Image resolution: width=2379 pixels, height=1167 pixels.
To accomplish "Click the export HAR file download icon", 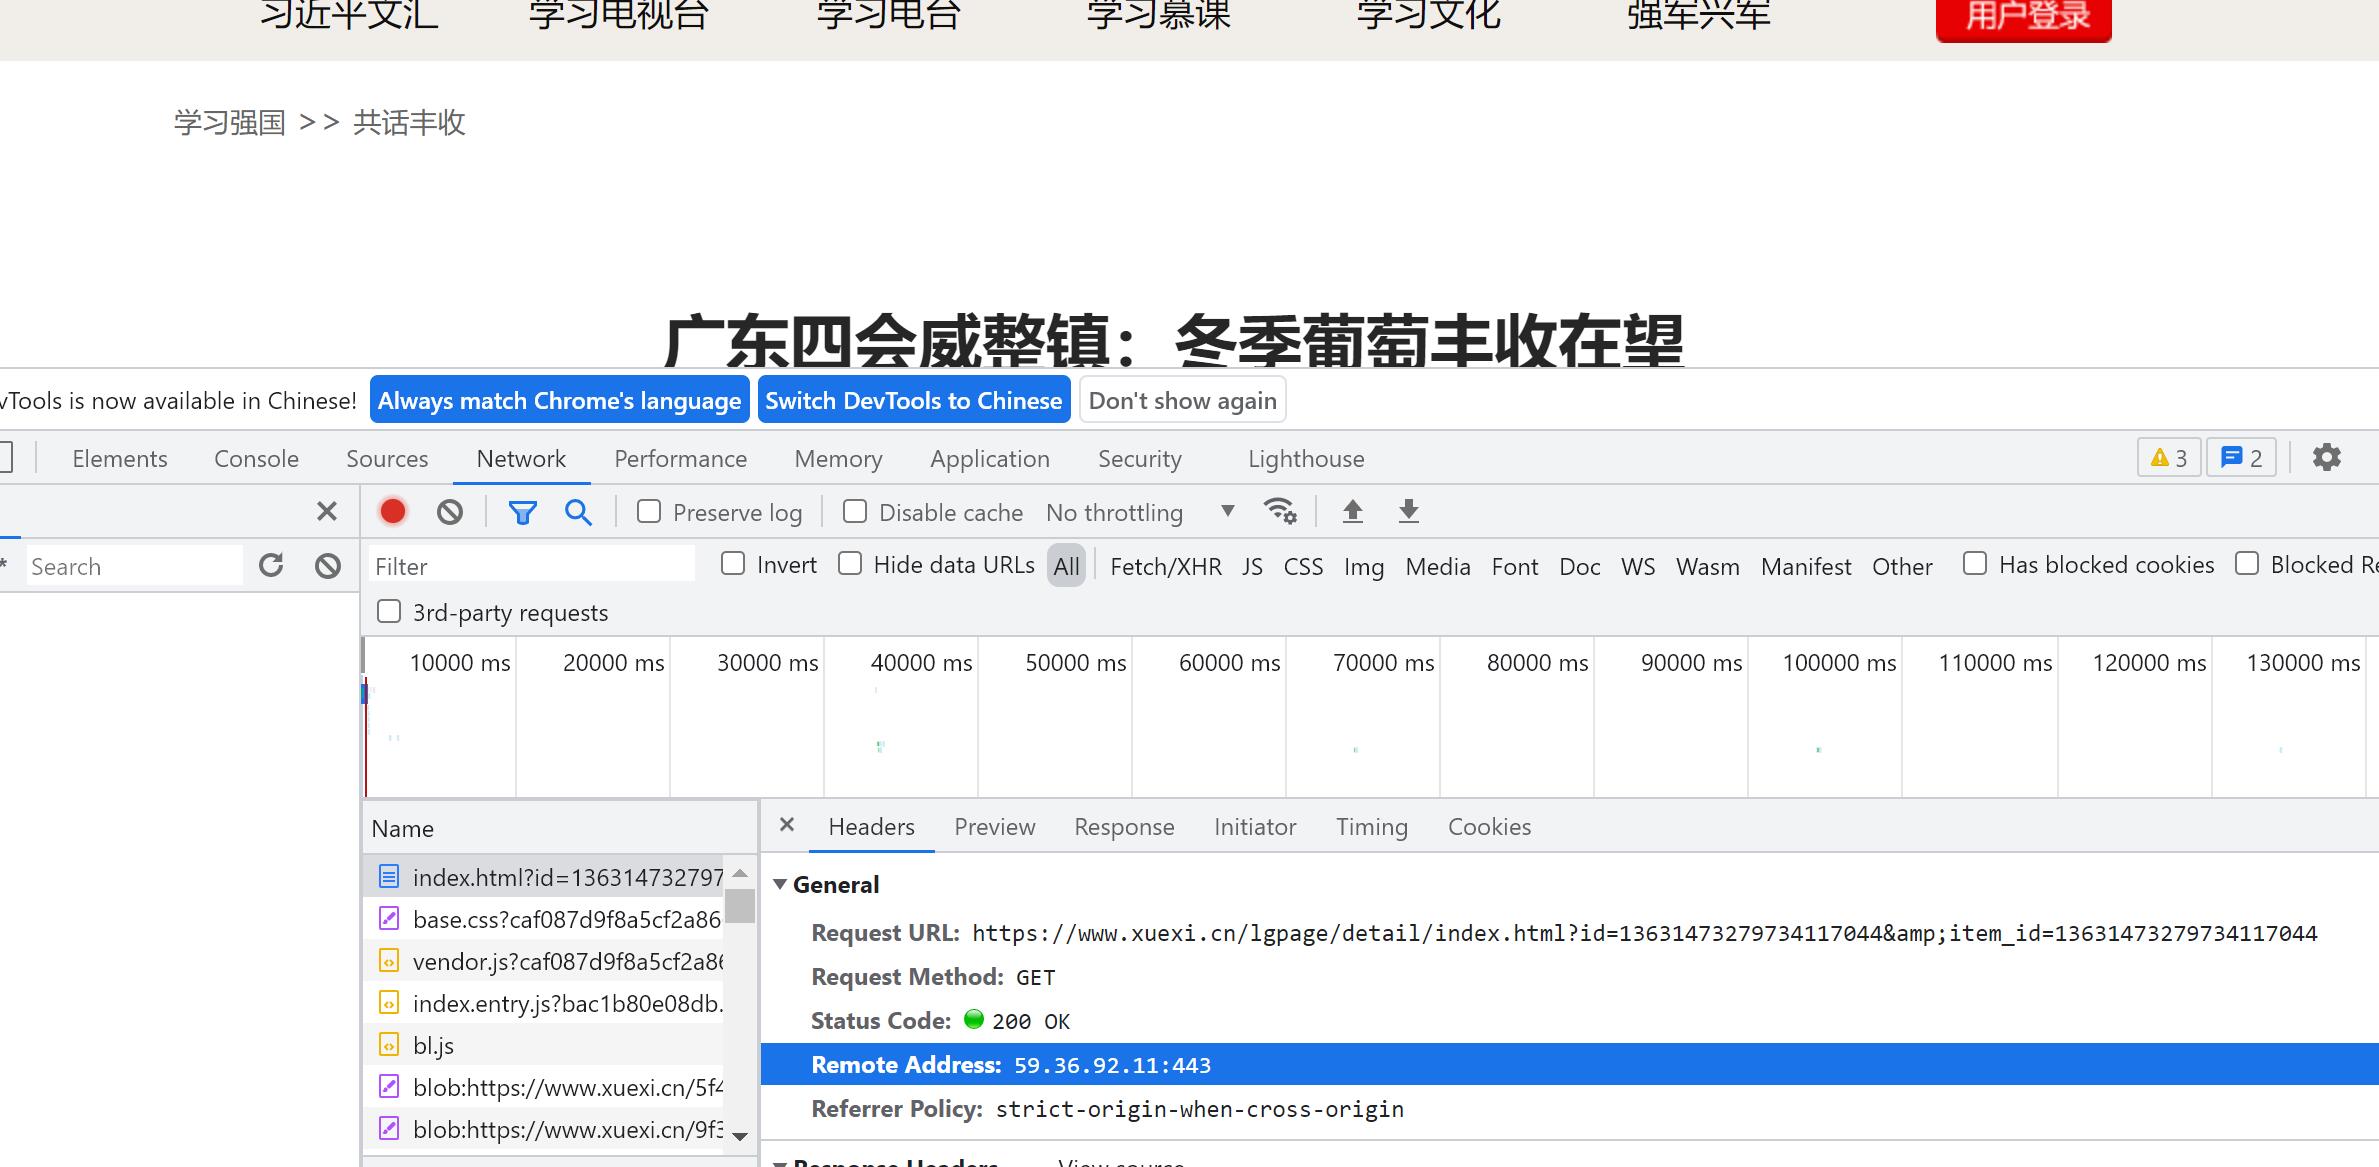I will click(x=1408, y=511).
